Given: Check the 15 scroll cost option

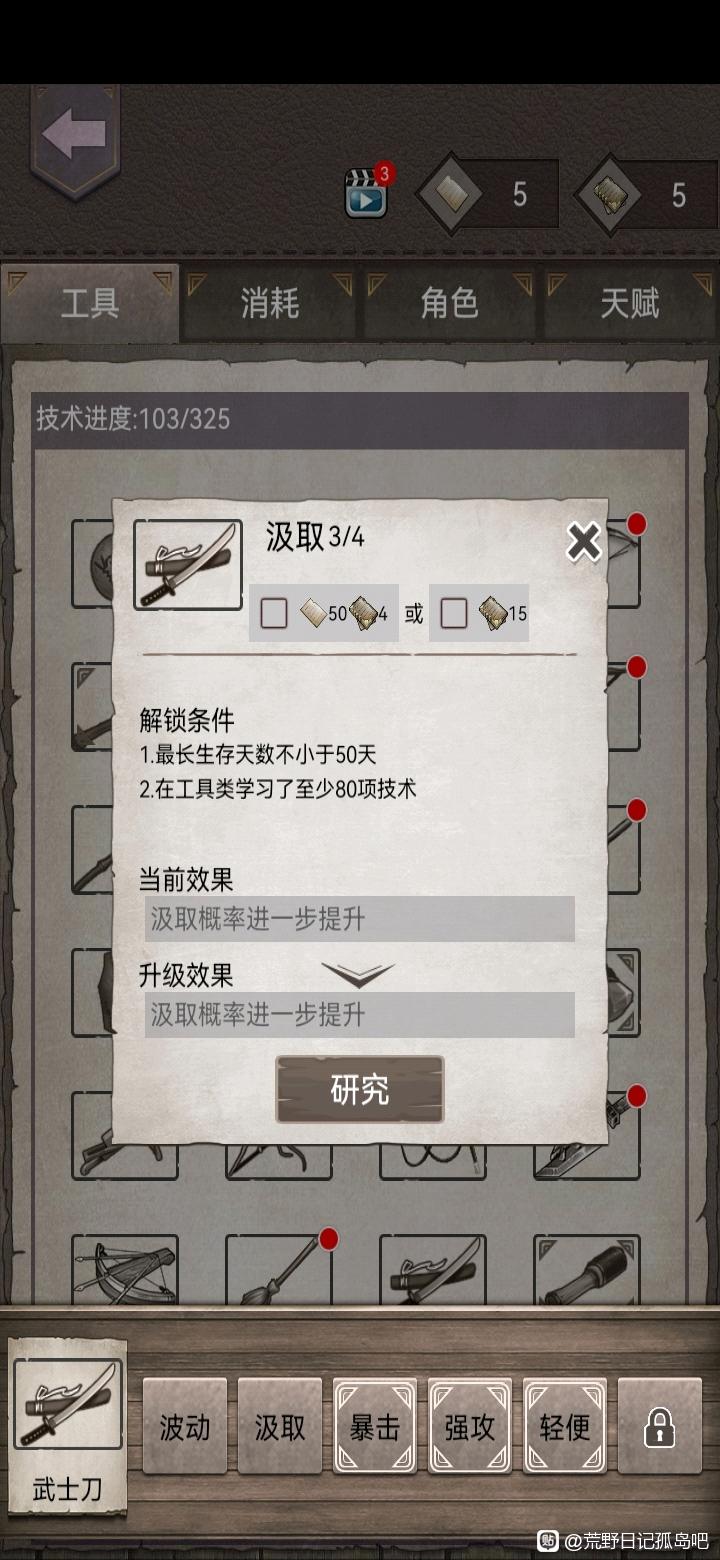Looking at the screenshot, I should click(454, 613).
